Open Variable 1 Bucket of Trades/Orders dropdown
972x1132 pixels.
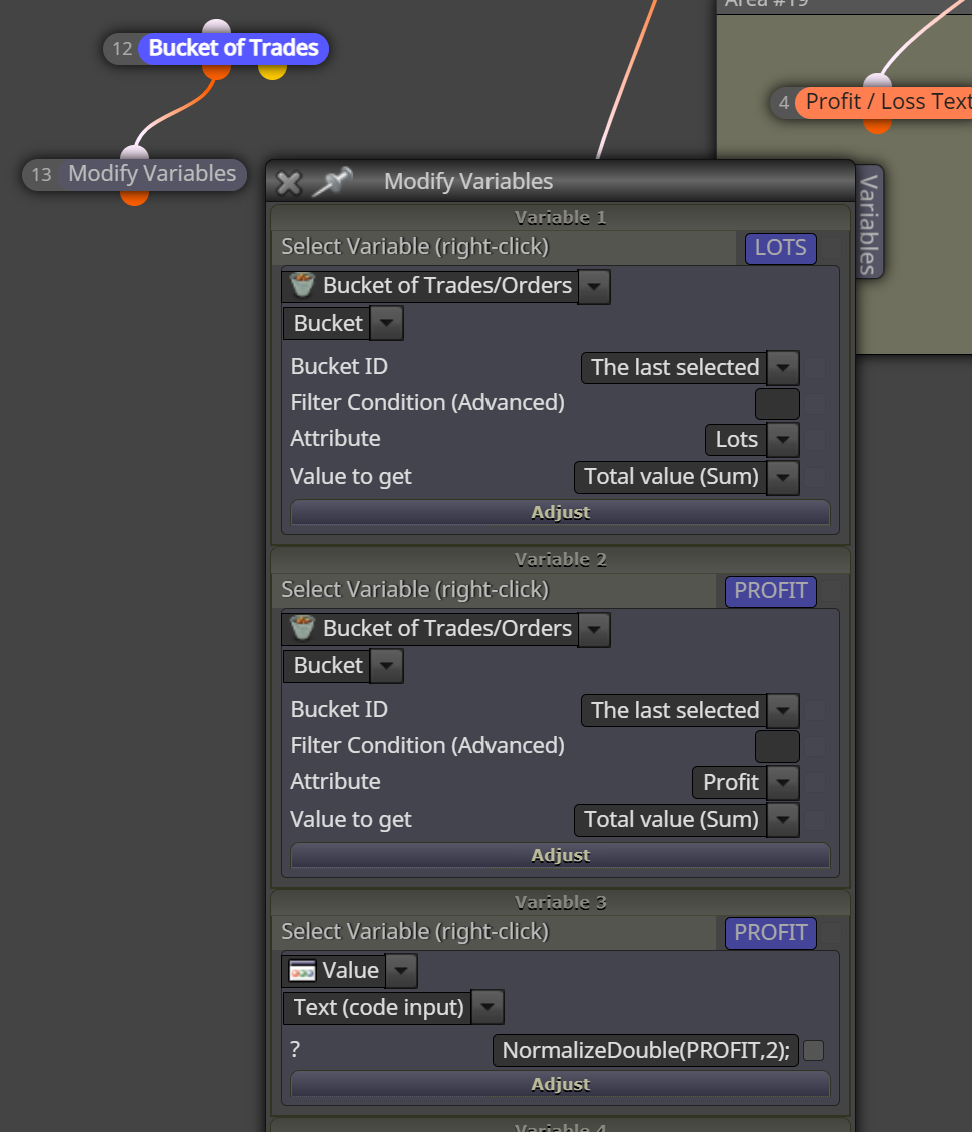tap(594, 286)
